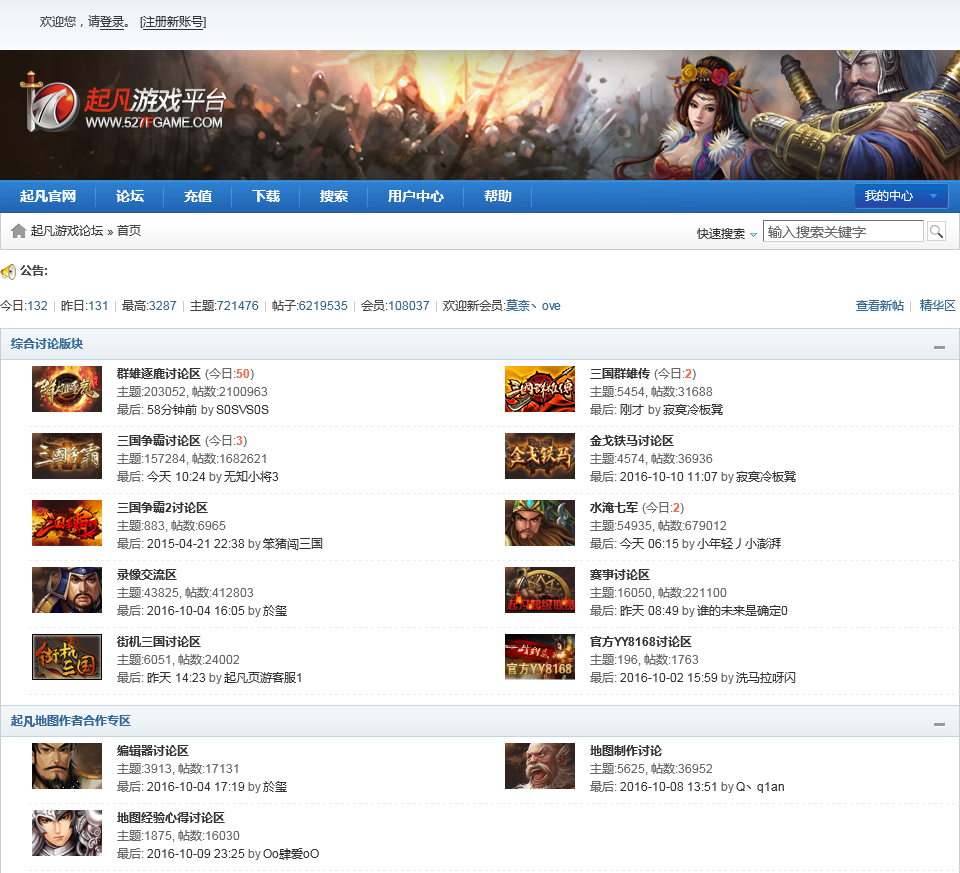This screenshot has width=960, height=873.
Task: Open 编辑器讨论区 forum icon
Action: [67, 766]
